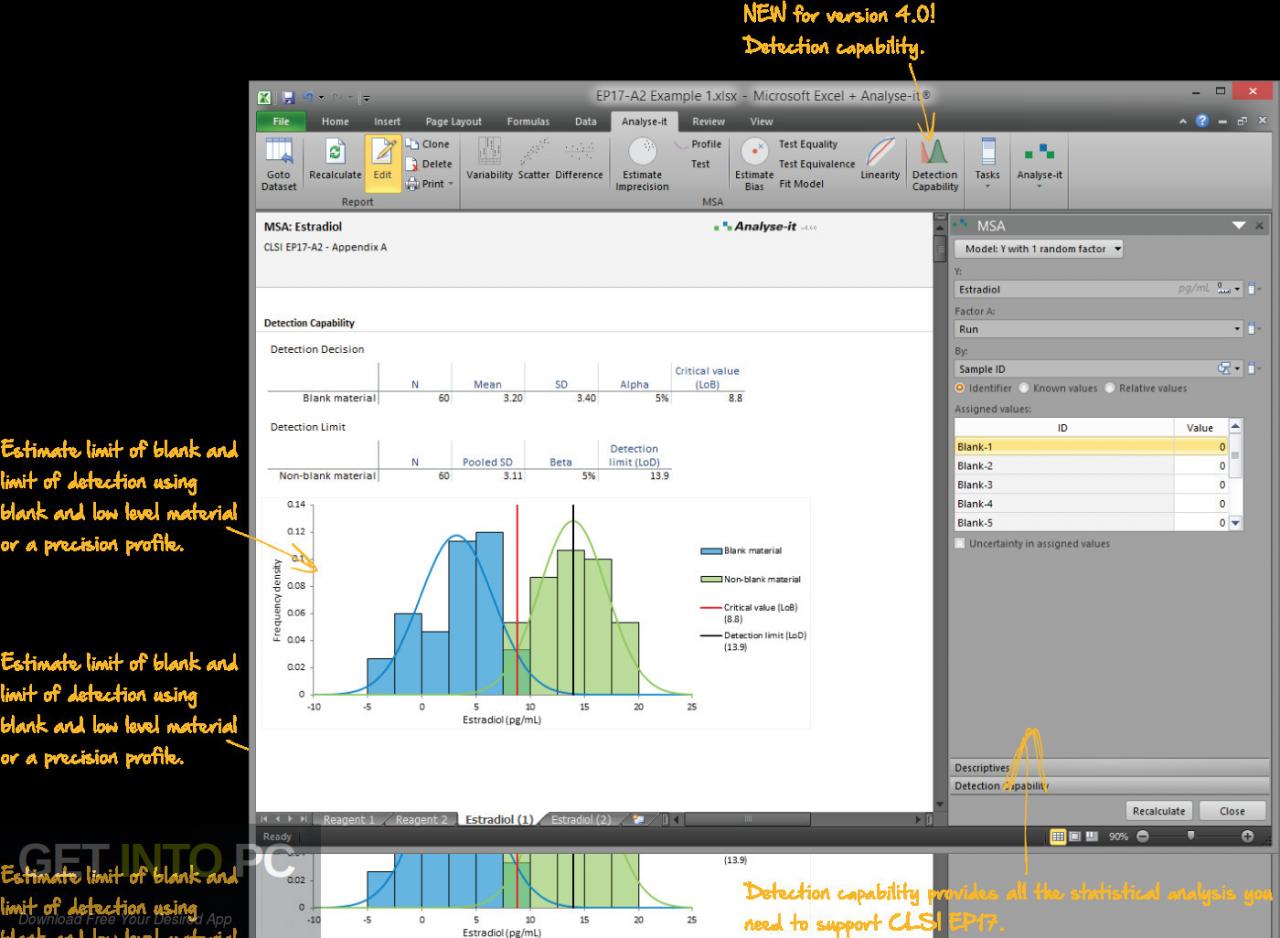Click the Delete report icon

tap(428, 164)
